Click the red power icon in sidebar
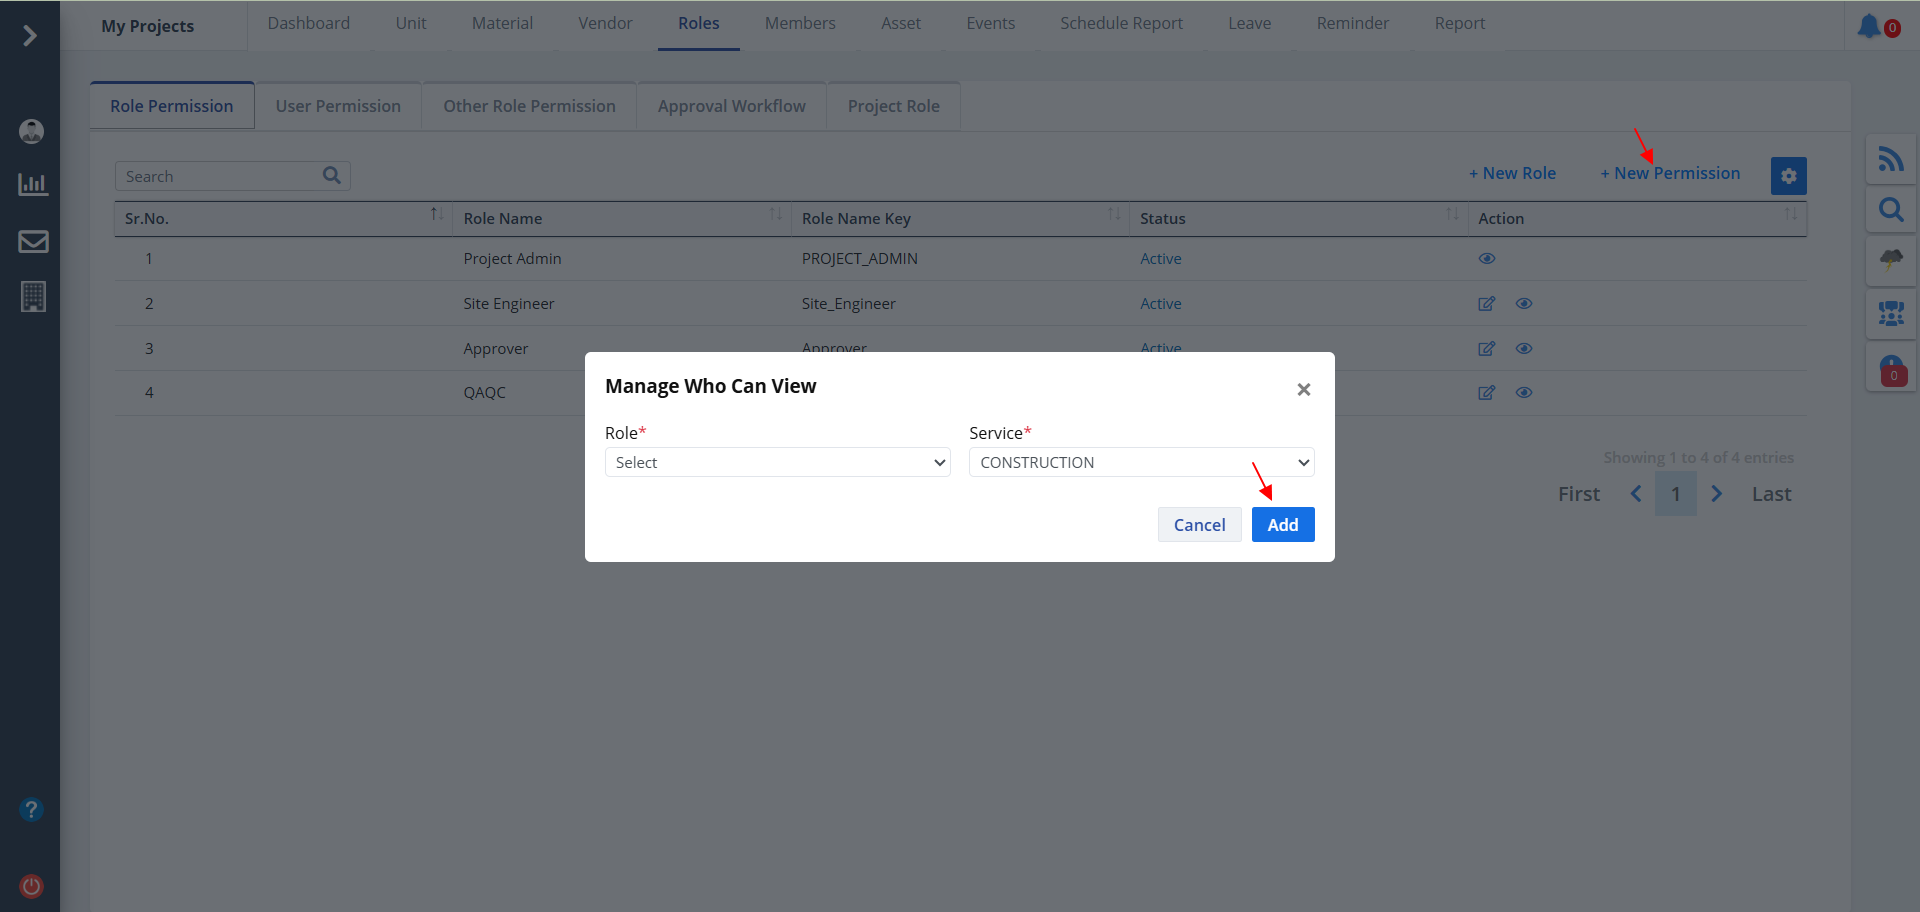 [32, 886]
